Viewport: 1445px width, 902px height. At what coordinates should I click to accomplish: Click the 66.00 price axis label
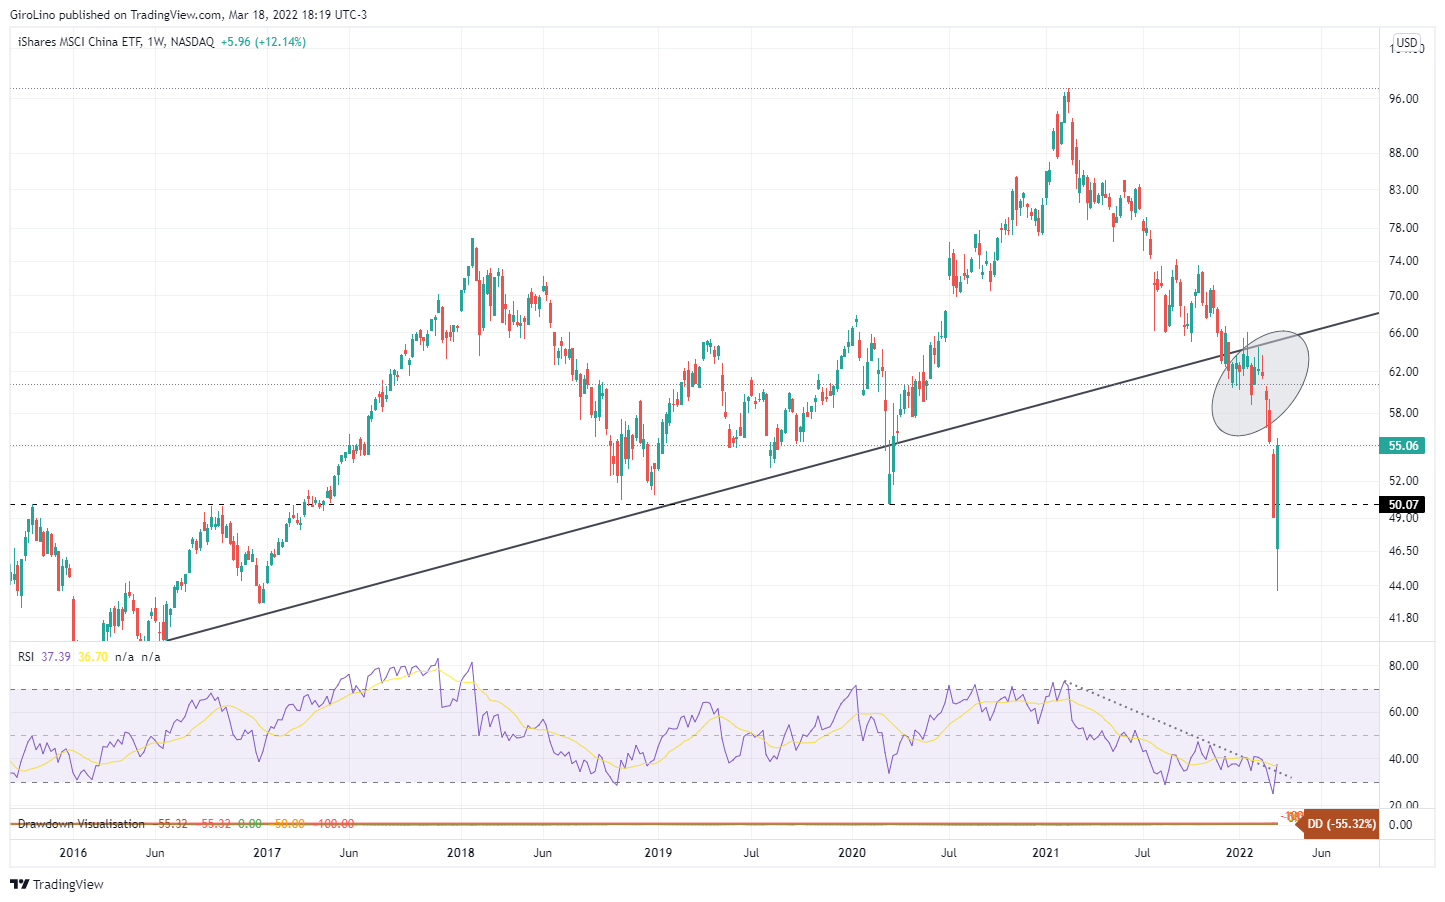(x=1404, y=333)
